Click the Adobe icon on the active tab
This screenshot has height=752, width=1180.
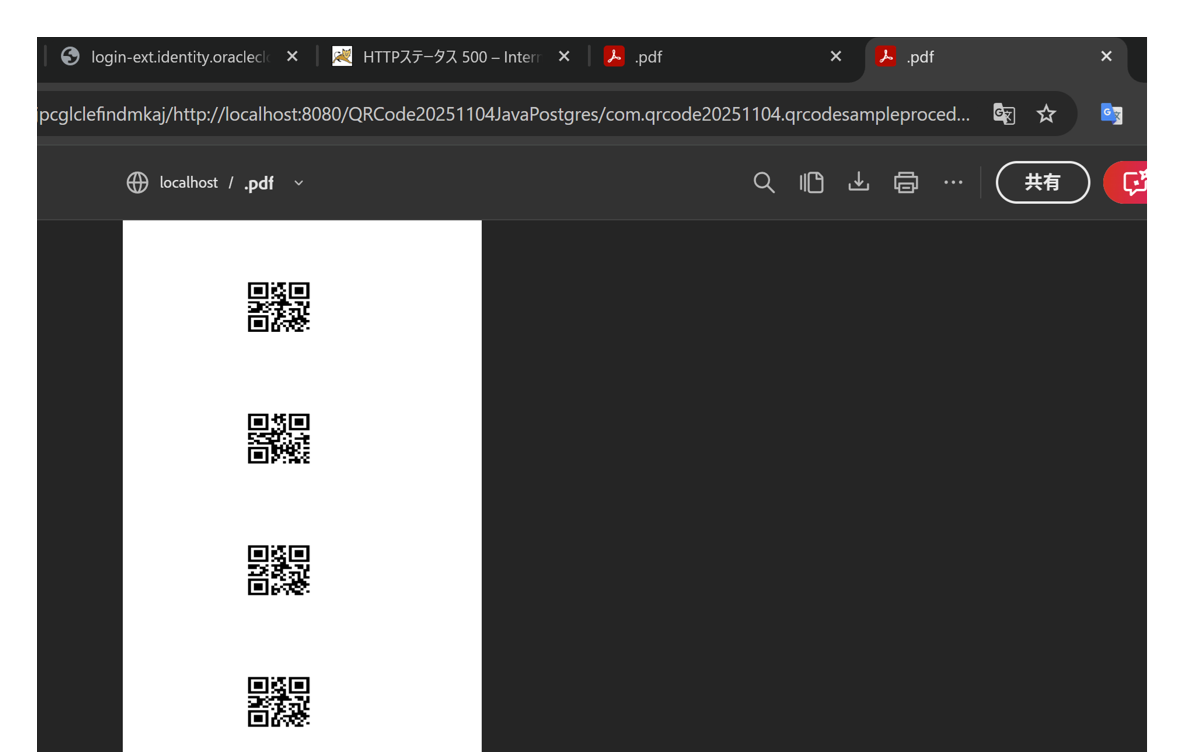tap(886, 57)
